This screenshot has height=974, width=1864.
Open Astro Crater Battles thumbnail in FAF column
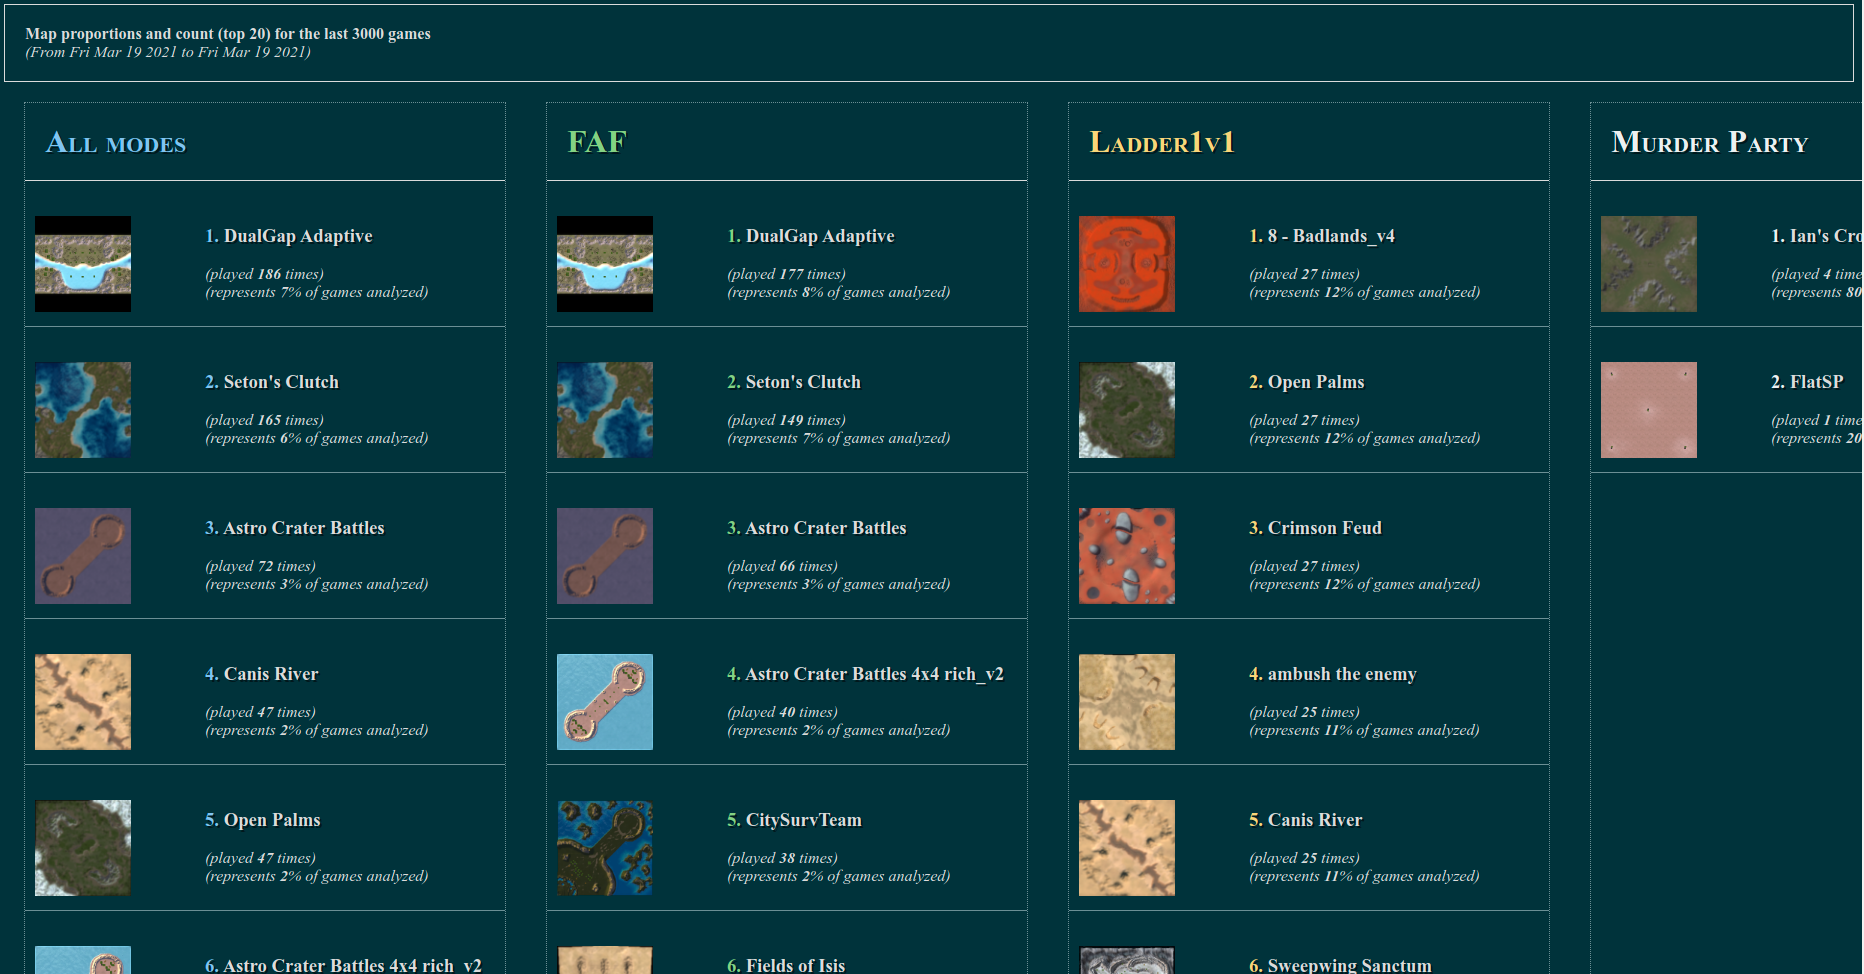(605, 556)
